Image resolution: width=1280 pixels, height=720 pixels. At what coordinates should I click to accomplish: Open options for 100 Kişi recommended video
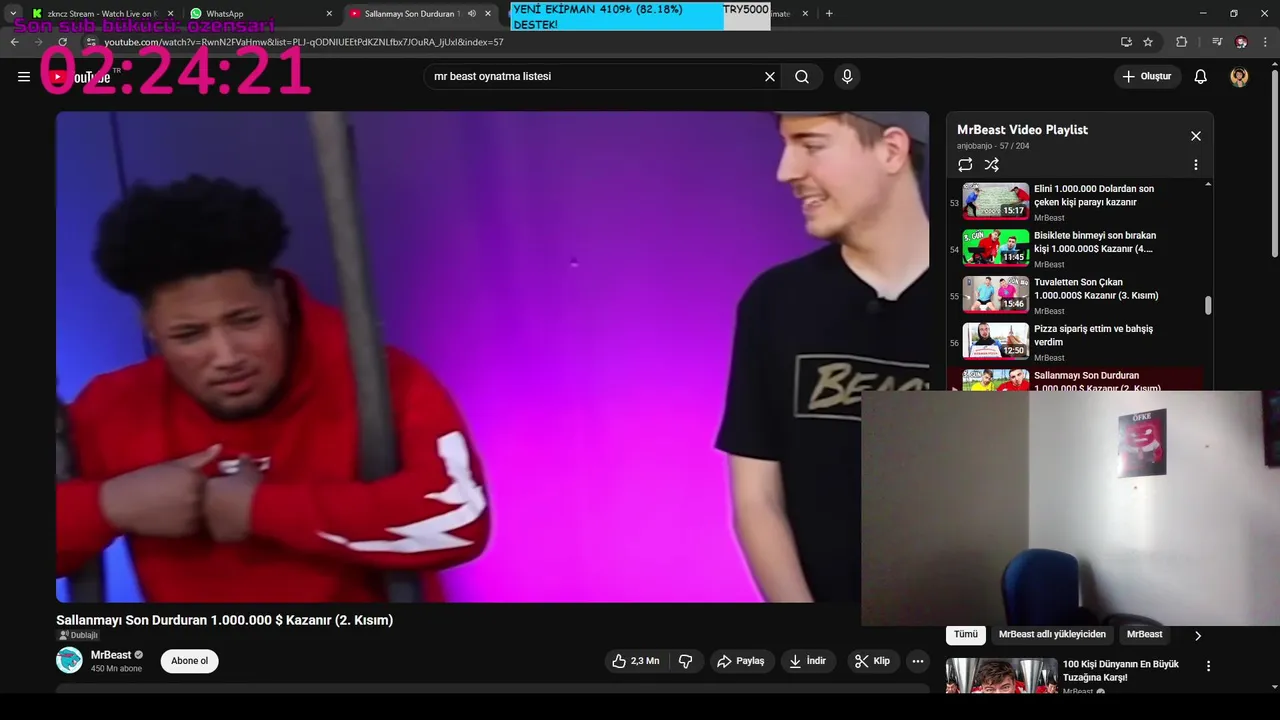1208,666
